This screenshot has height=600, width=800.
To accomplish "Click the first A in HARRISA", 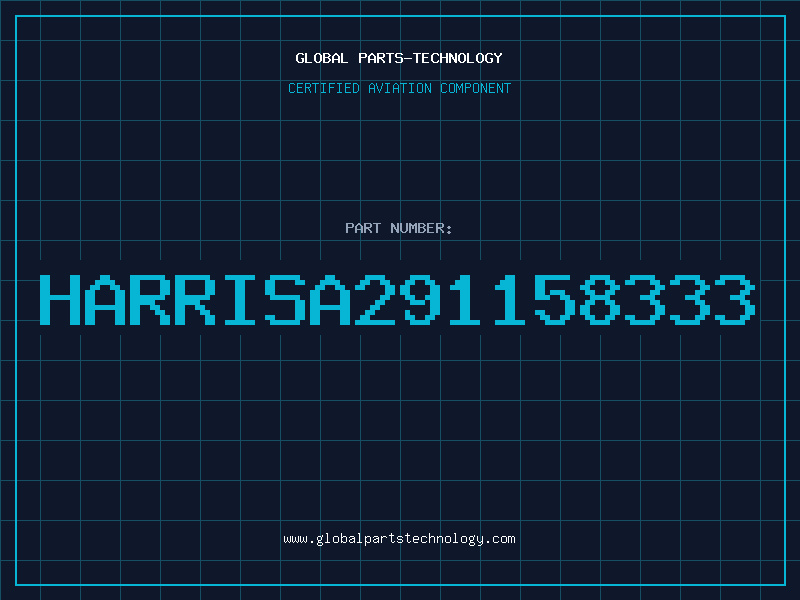I will tap(105, 299).
